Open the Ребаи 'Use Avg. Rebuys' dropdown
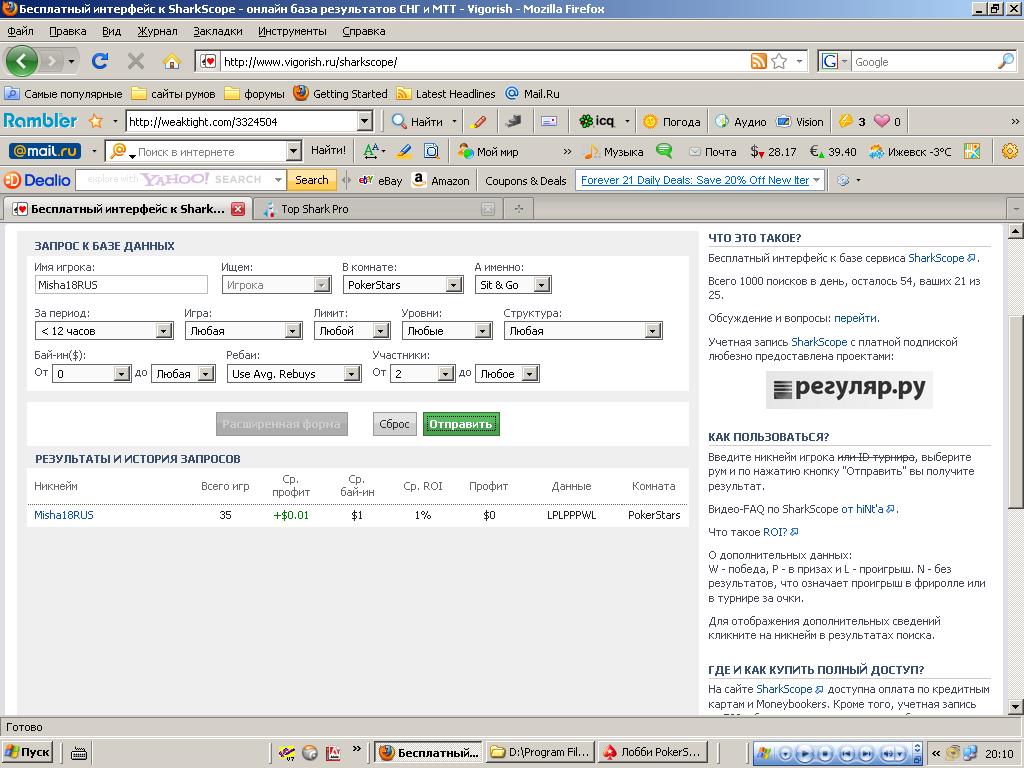Screen dimensions: 1024x768 (351, 374)
